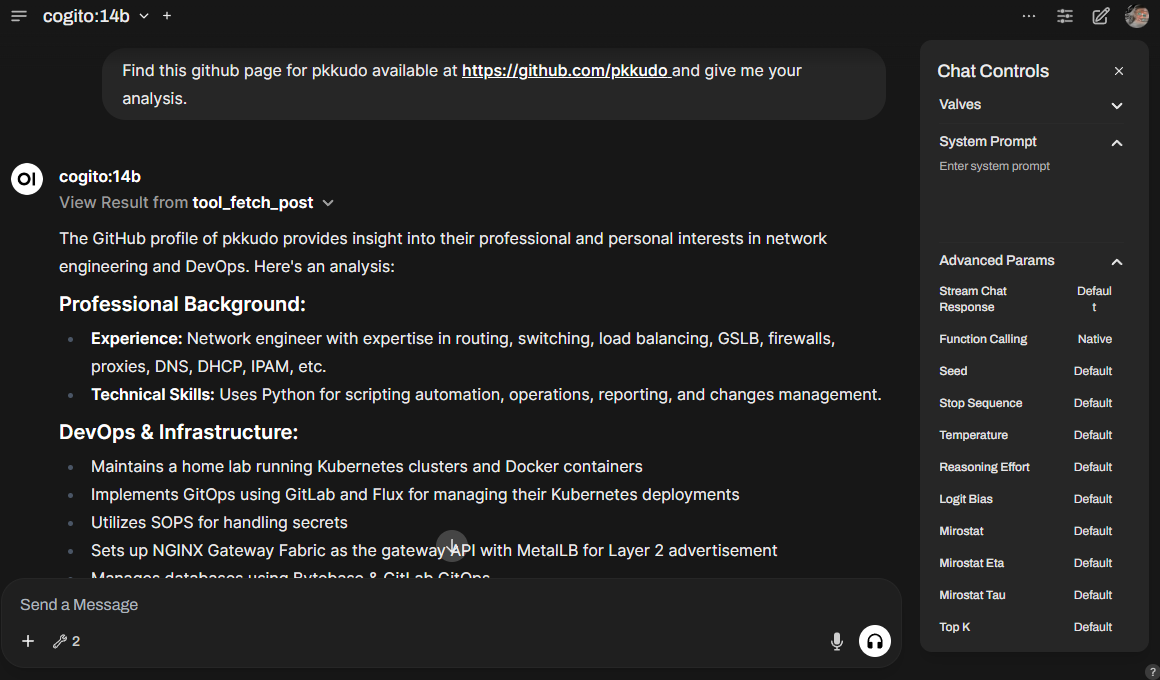Screen dimensions: 1160x680
Task: Start voice call with headphones button
Action: coord(875,641)
